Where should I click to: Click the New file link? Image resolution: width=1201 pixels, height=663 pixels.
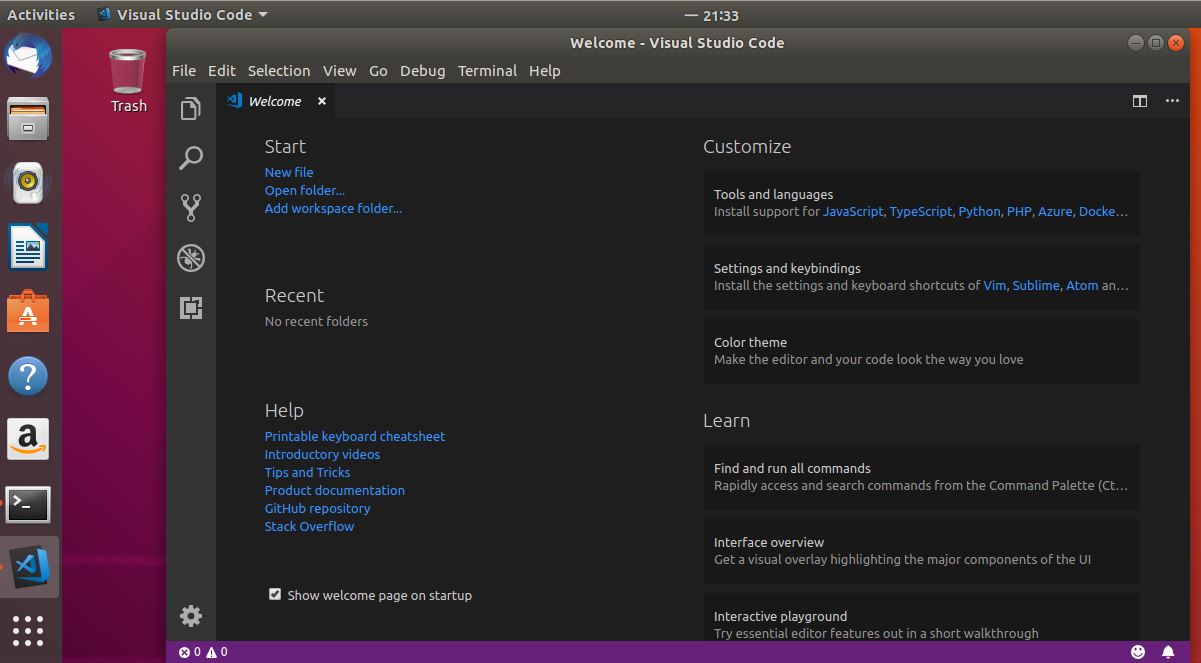click(289, 172)
